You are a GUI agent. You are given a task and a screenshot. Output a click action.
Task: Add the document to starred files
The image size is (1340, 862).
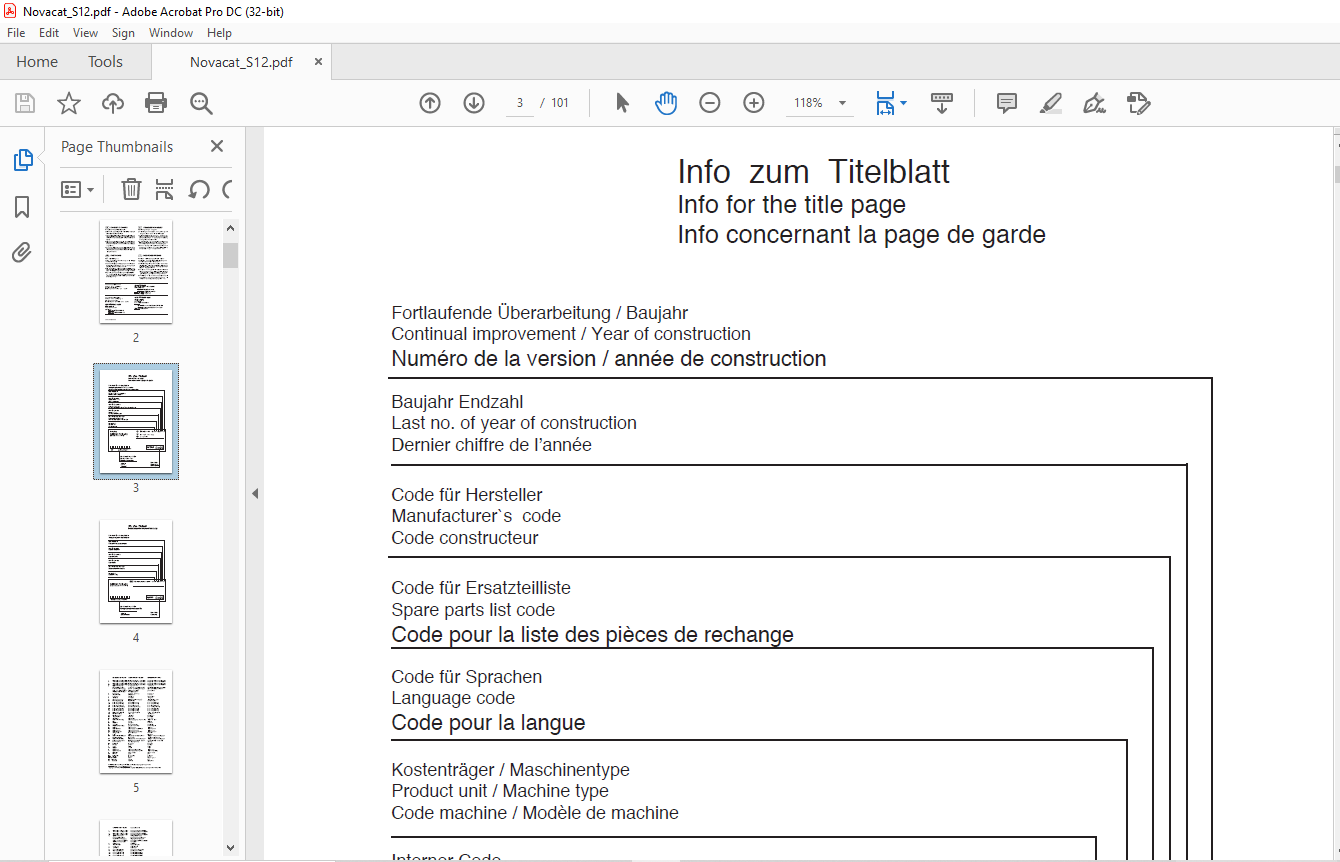[x=68, y=103]
